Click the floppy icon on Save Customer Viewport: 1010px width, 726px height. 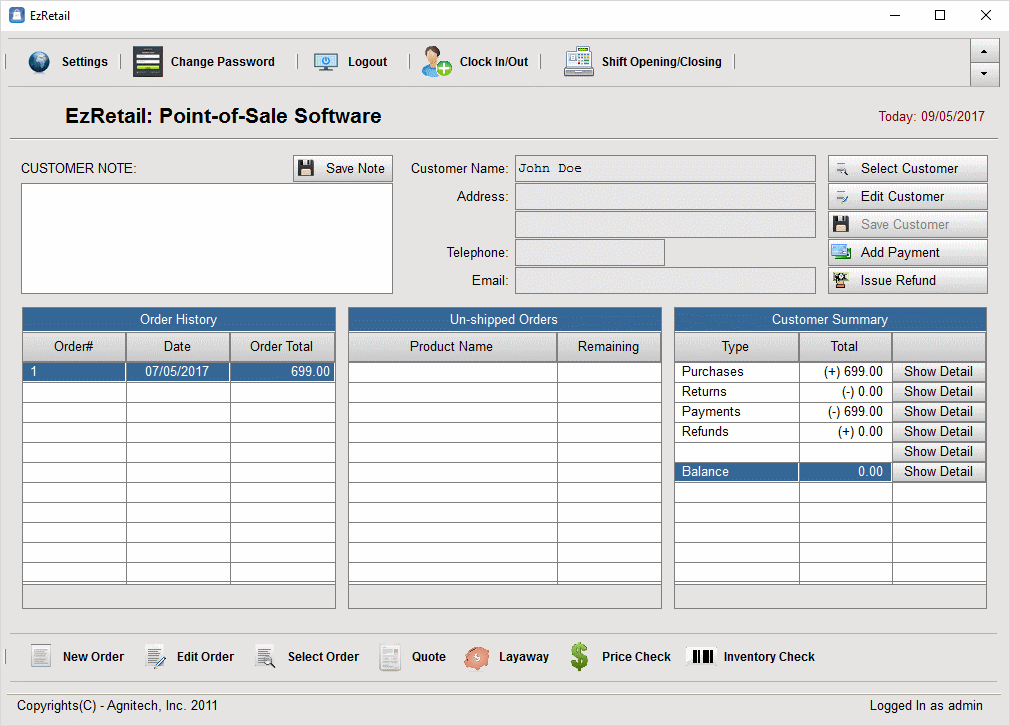pos(841,224)
